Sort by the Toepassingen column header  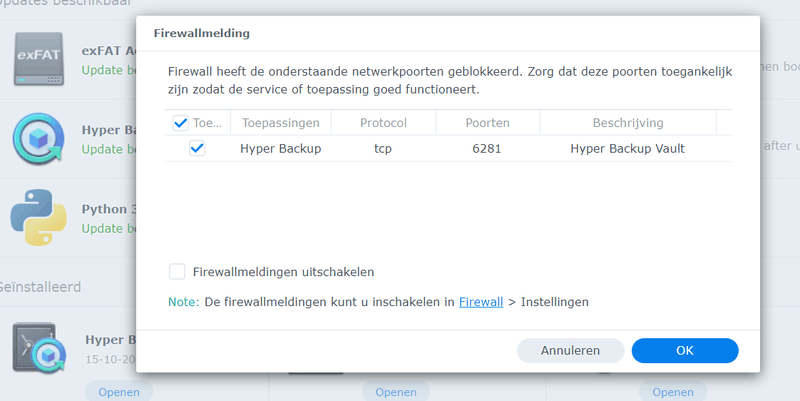tap(281, 123)
